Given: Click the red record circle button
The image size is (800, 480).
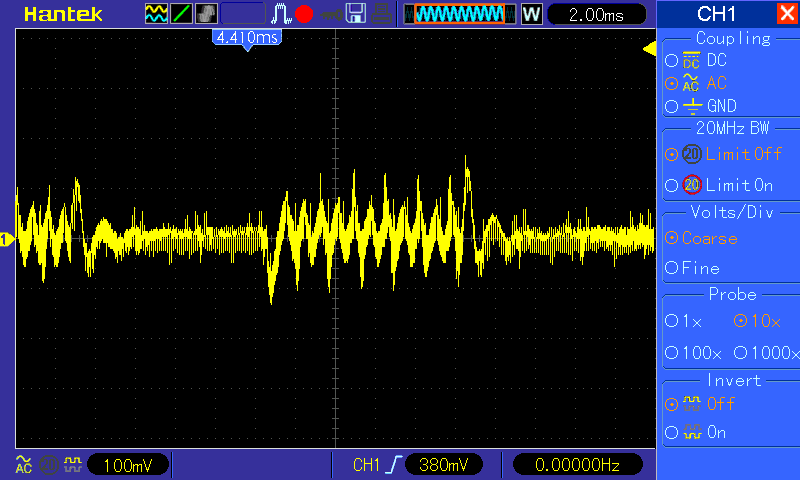Looking at the screenshot, I should click(x=304, y=14).
